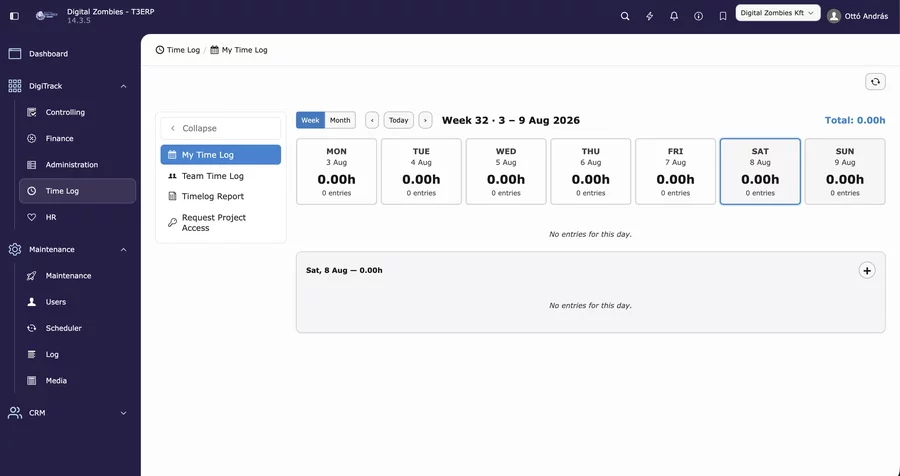Click the Users person icon
This screenshot has height=476, width=900.
pos(32,302)
